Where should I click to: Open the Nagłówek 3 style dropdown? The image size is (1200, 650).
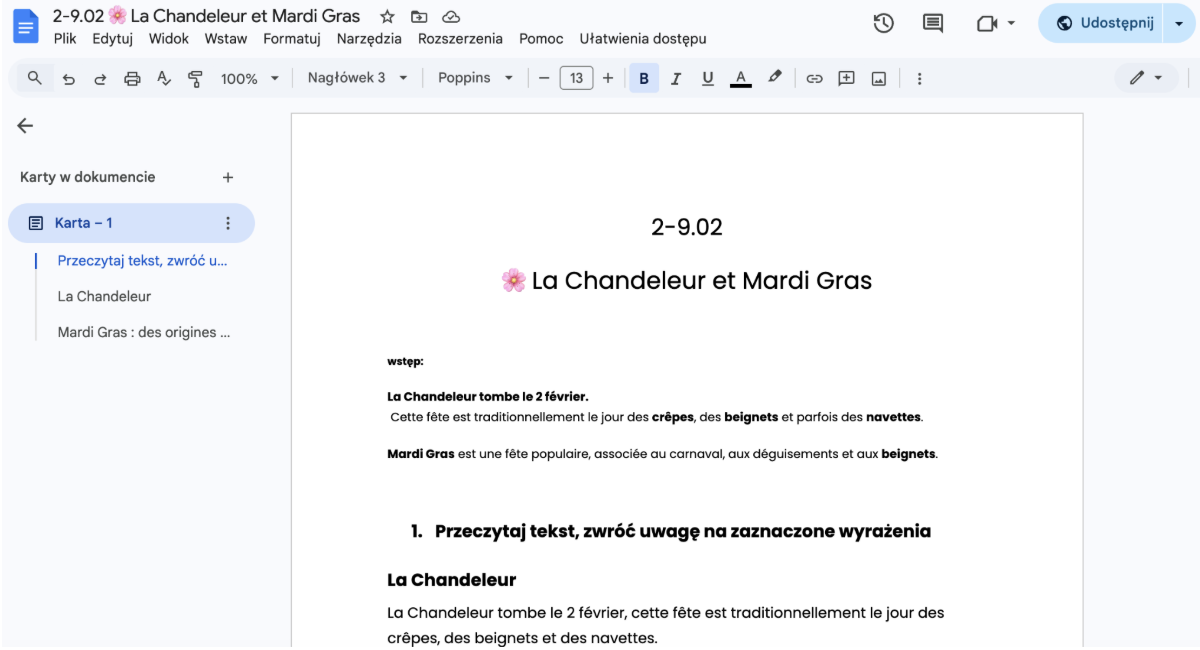pyautogui.click(x=357, y=78)
